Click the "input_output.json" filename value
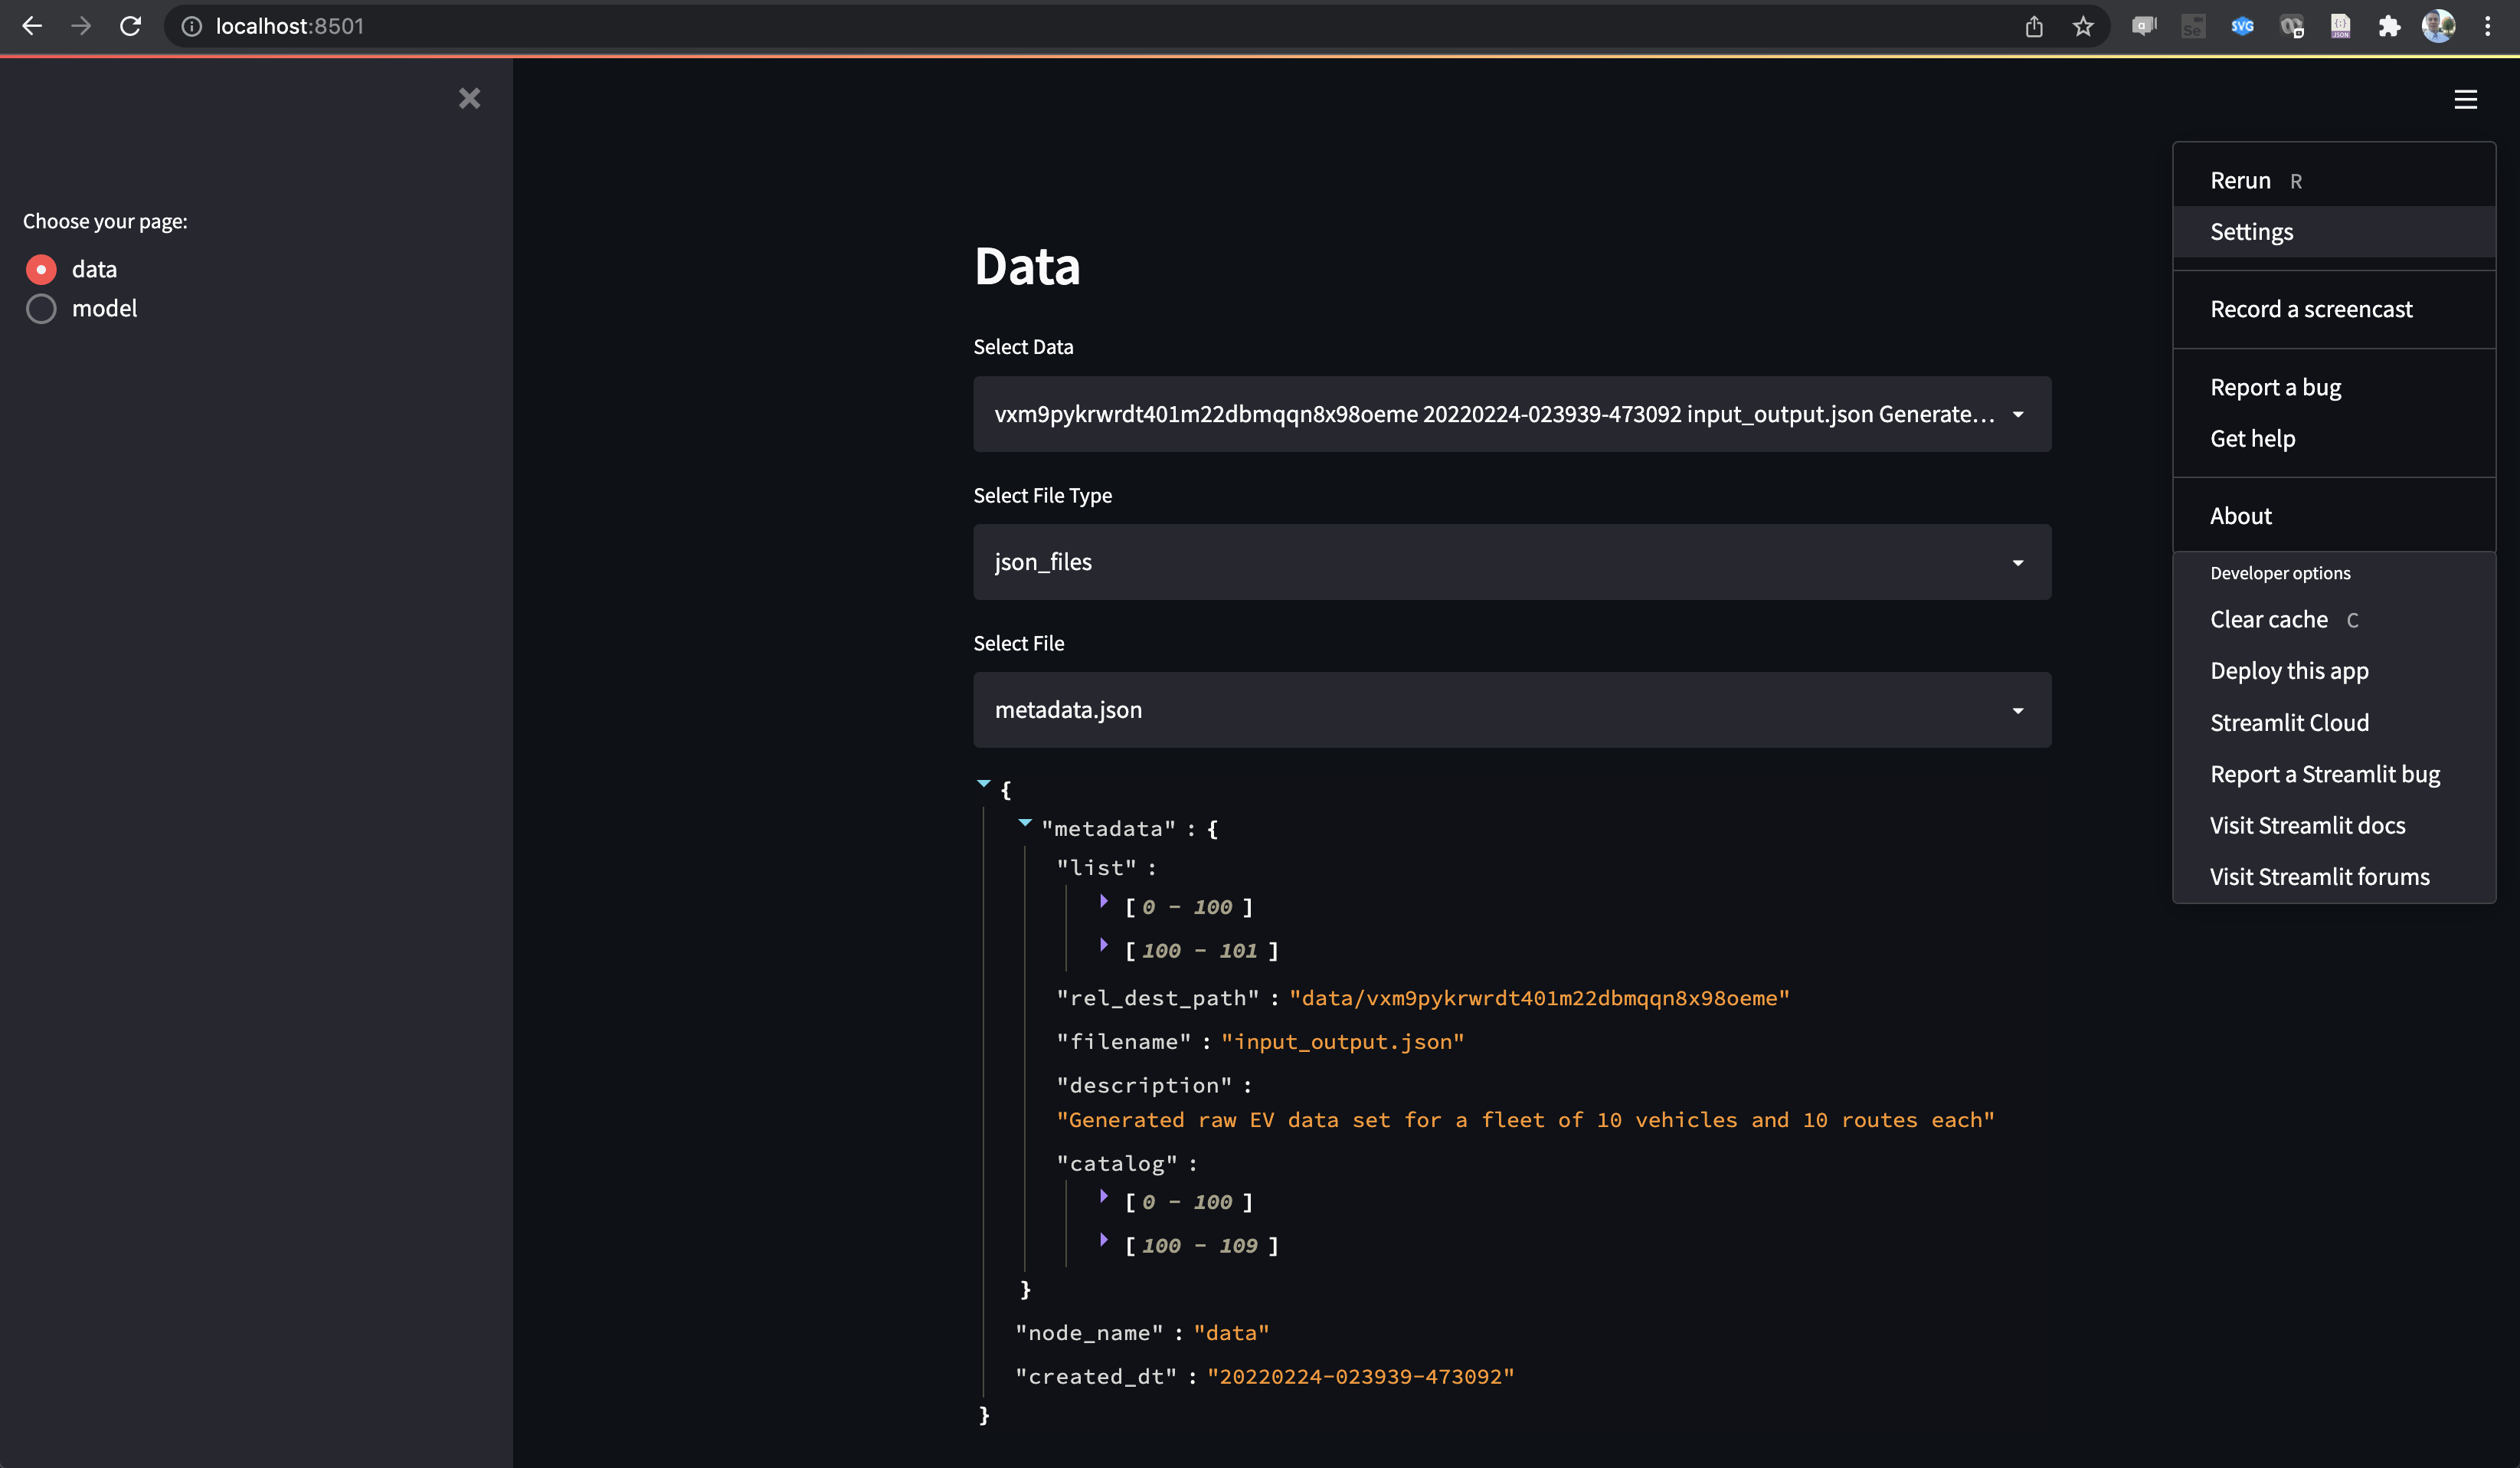This screenshot has height=1468, width=2520. click(x=1342, y=1042)
